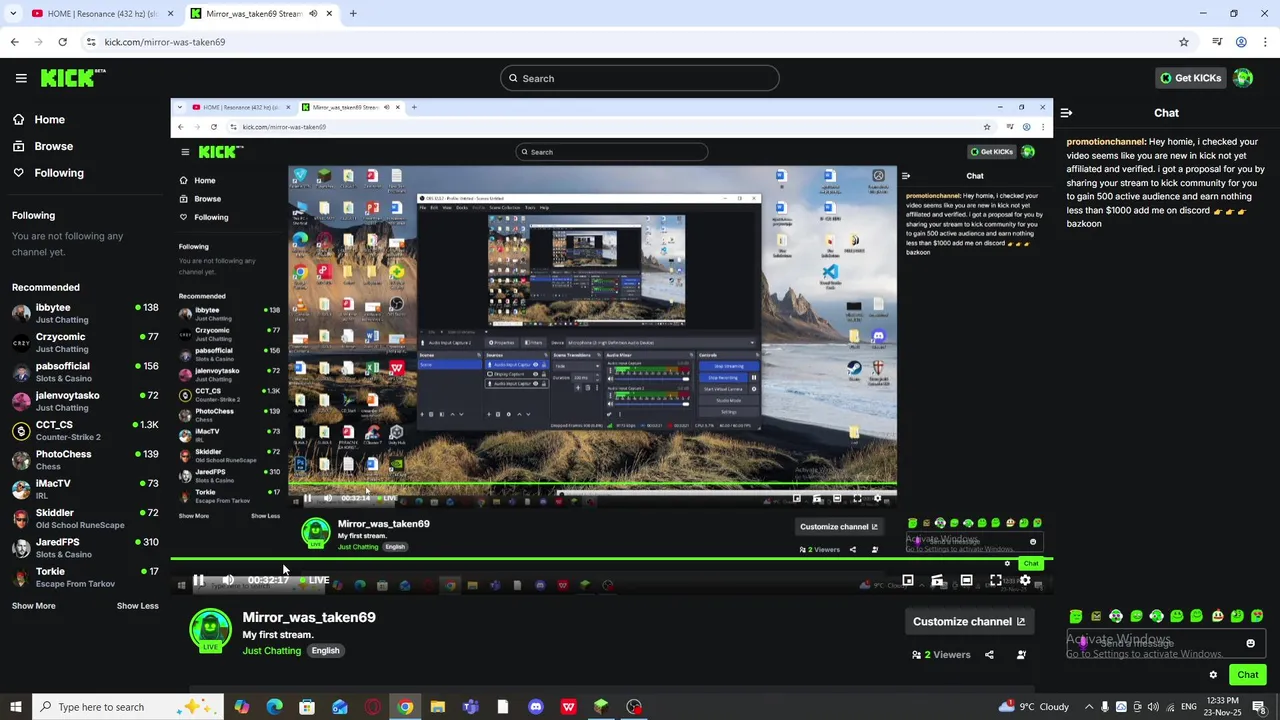Screen dimensions: 1280x720
Task: Go back in browser
Action: (x=14, y=42)
